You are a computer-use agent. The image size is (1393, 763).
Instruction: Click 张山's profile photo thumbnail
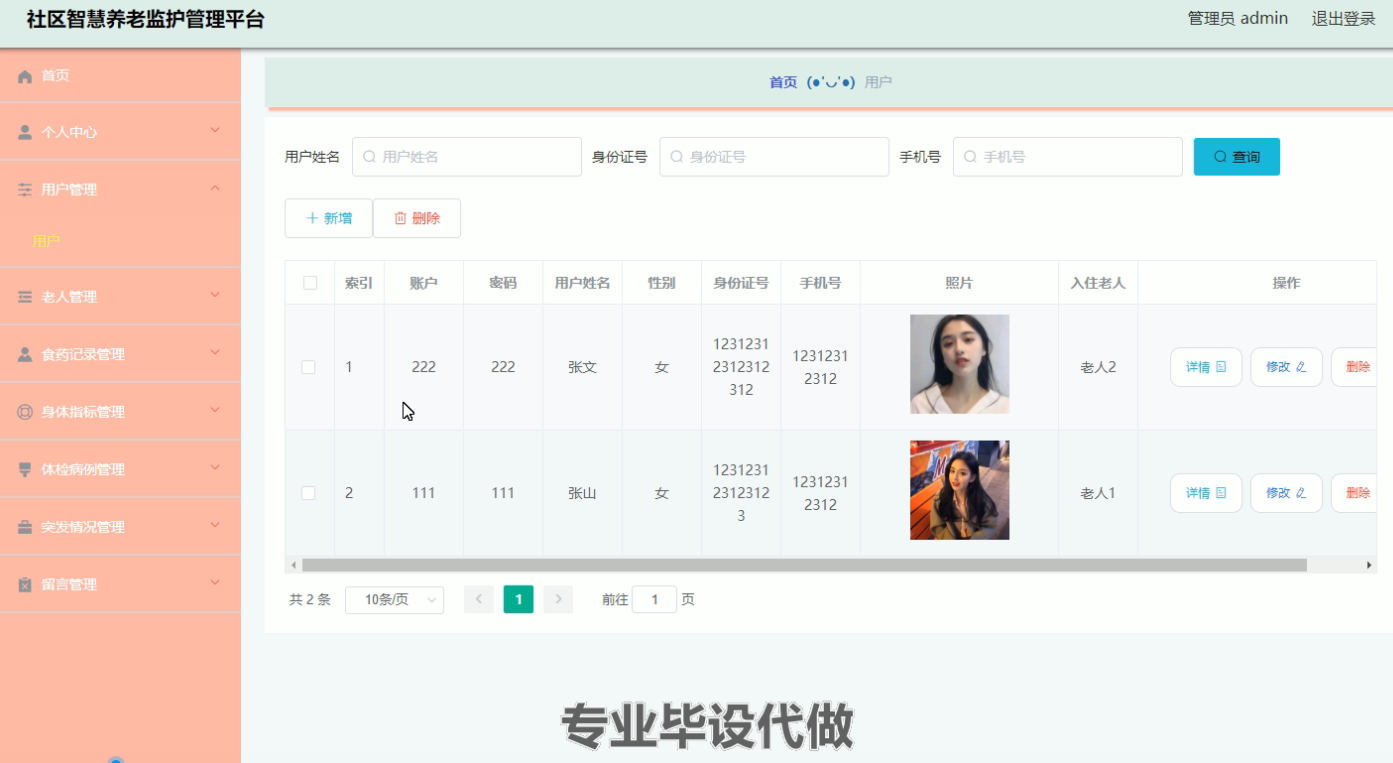pos(958,489)
